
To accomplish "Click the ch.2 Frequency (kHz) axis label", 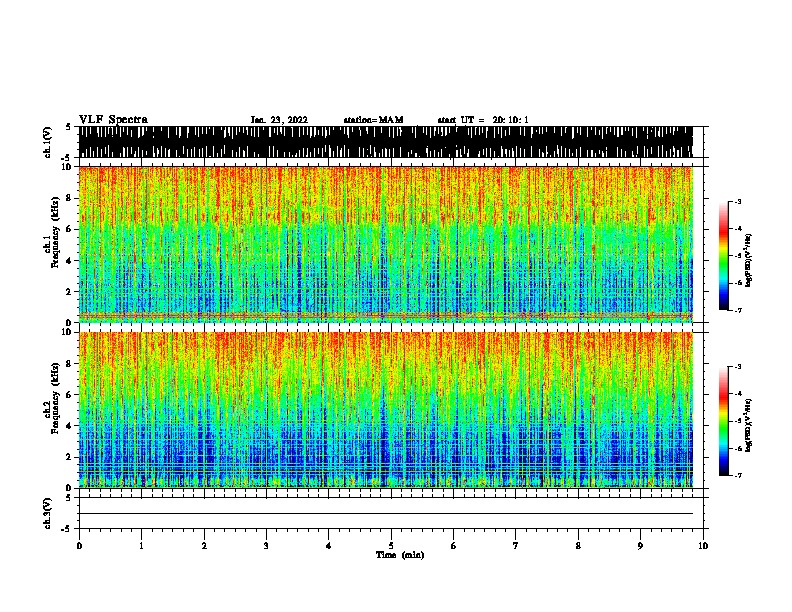I will 54,398.
